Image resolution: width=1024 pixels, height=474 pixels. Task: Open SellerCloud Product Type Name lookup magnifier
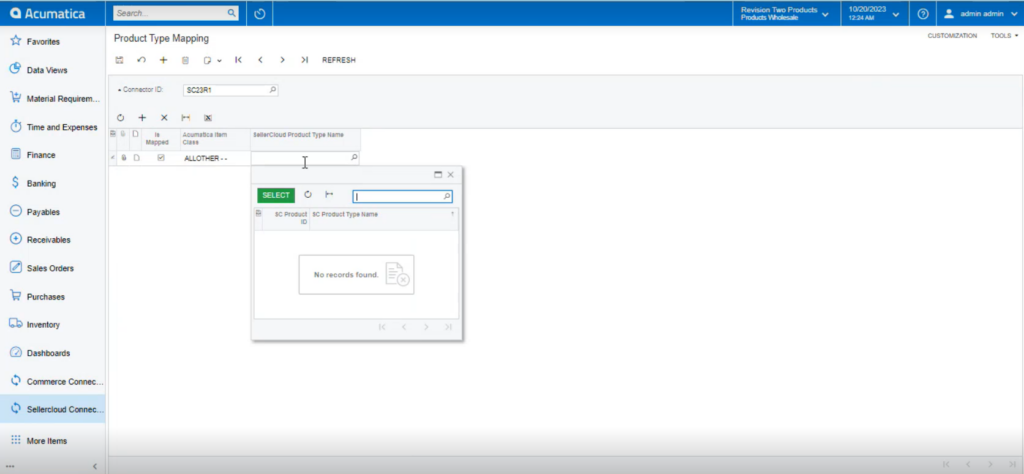[x=354, y=157]
